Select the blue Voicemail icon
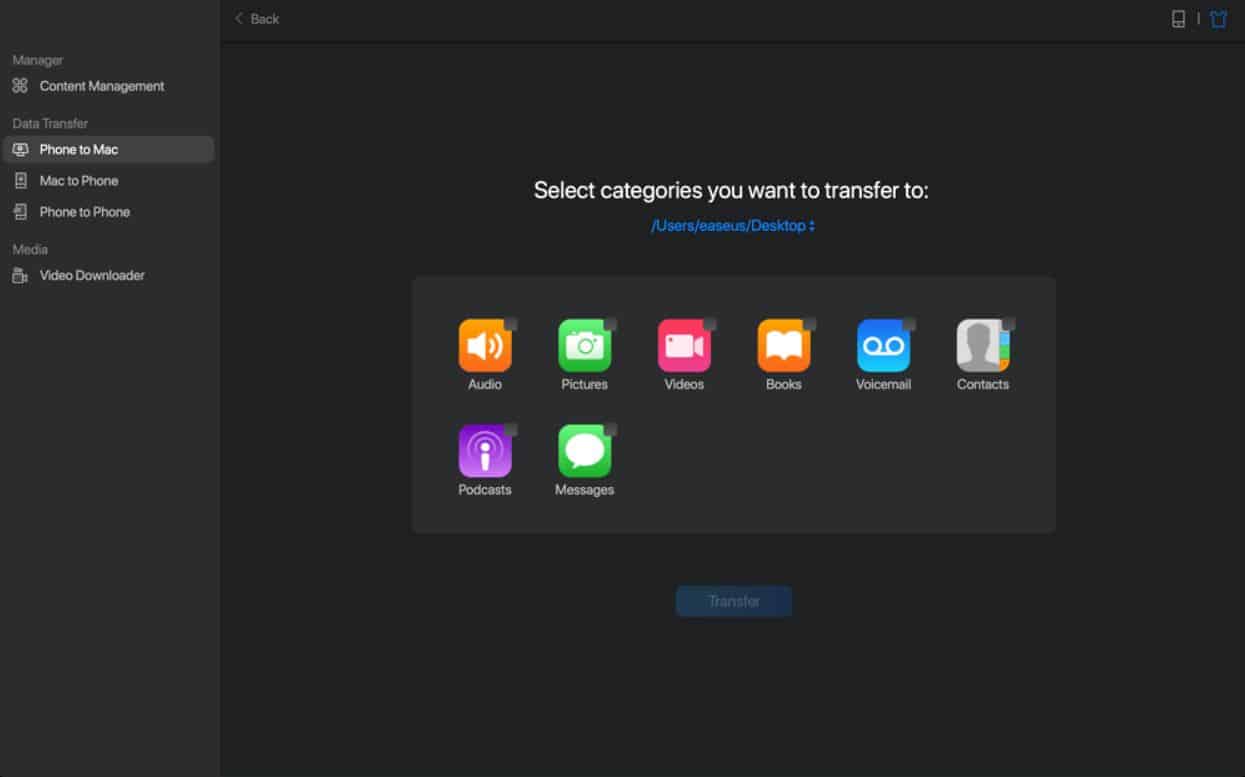Image resolution: width=1245 pixels, height=777 pixels. coord(883,346)
